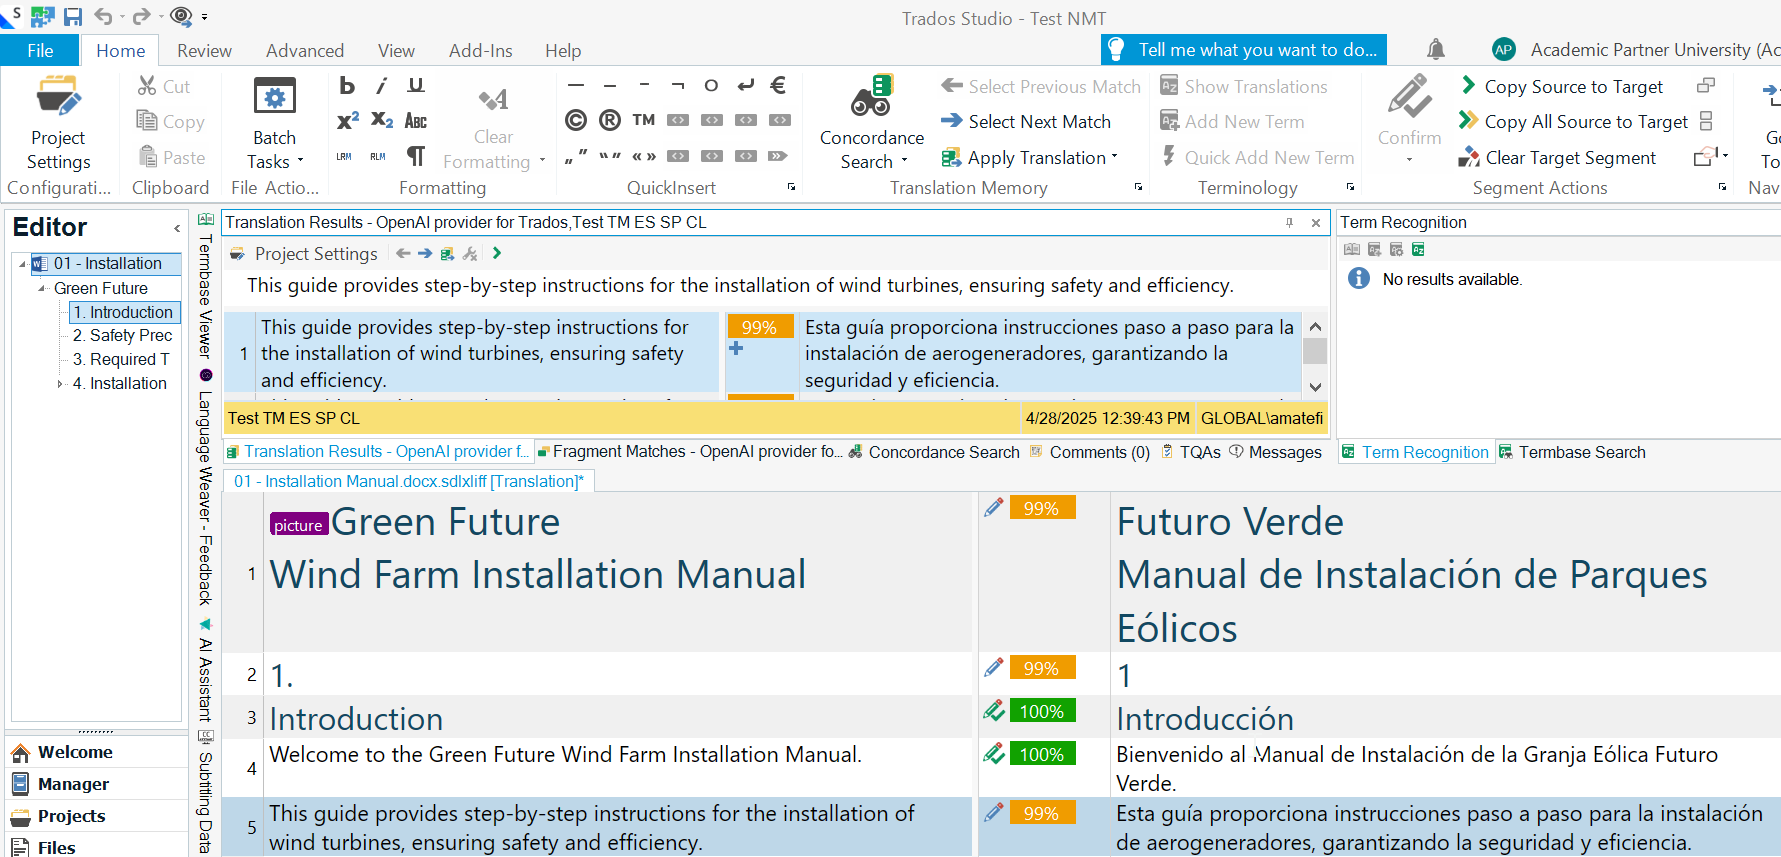Toggle underline formatting
This screenshot has height=857, width=1781.
point(416,86)
